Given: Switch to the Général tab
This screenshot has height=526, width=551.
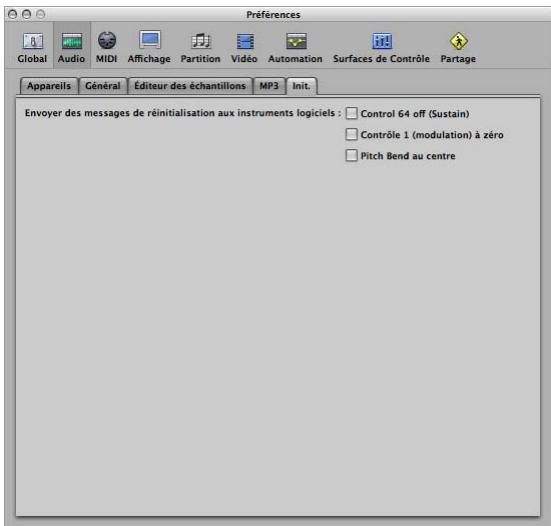Looking at the screenshot, I should pos(103,86).
